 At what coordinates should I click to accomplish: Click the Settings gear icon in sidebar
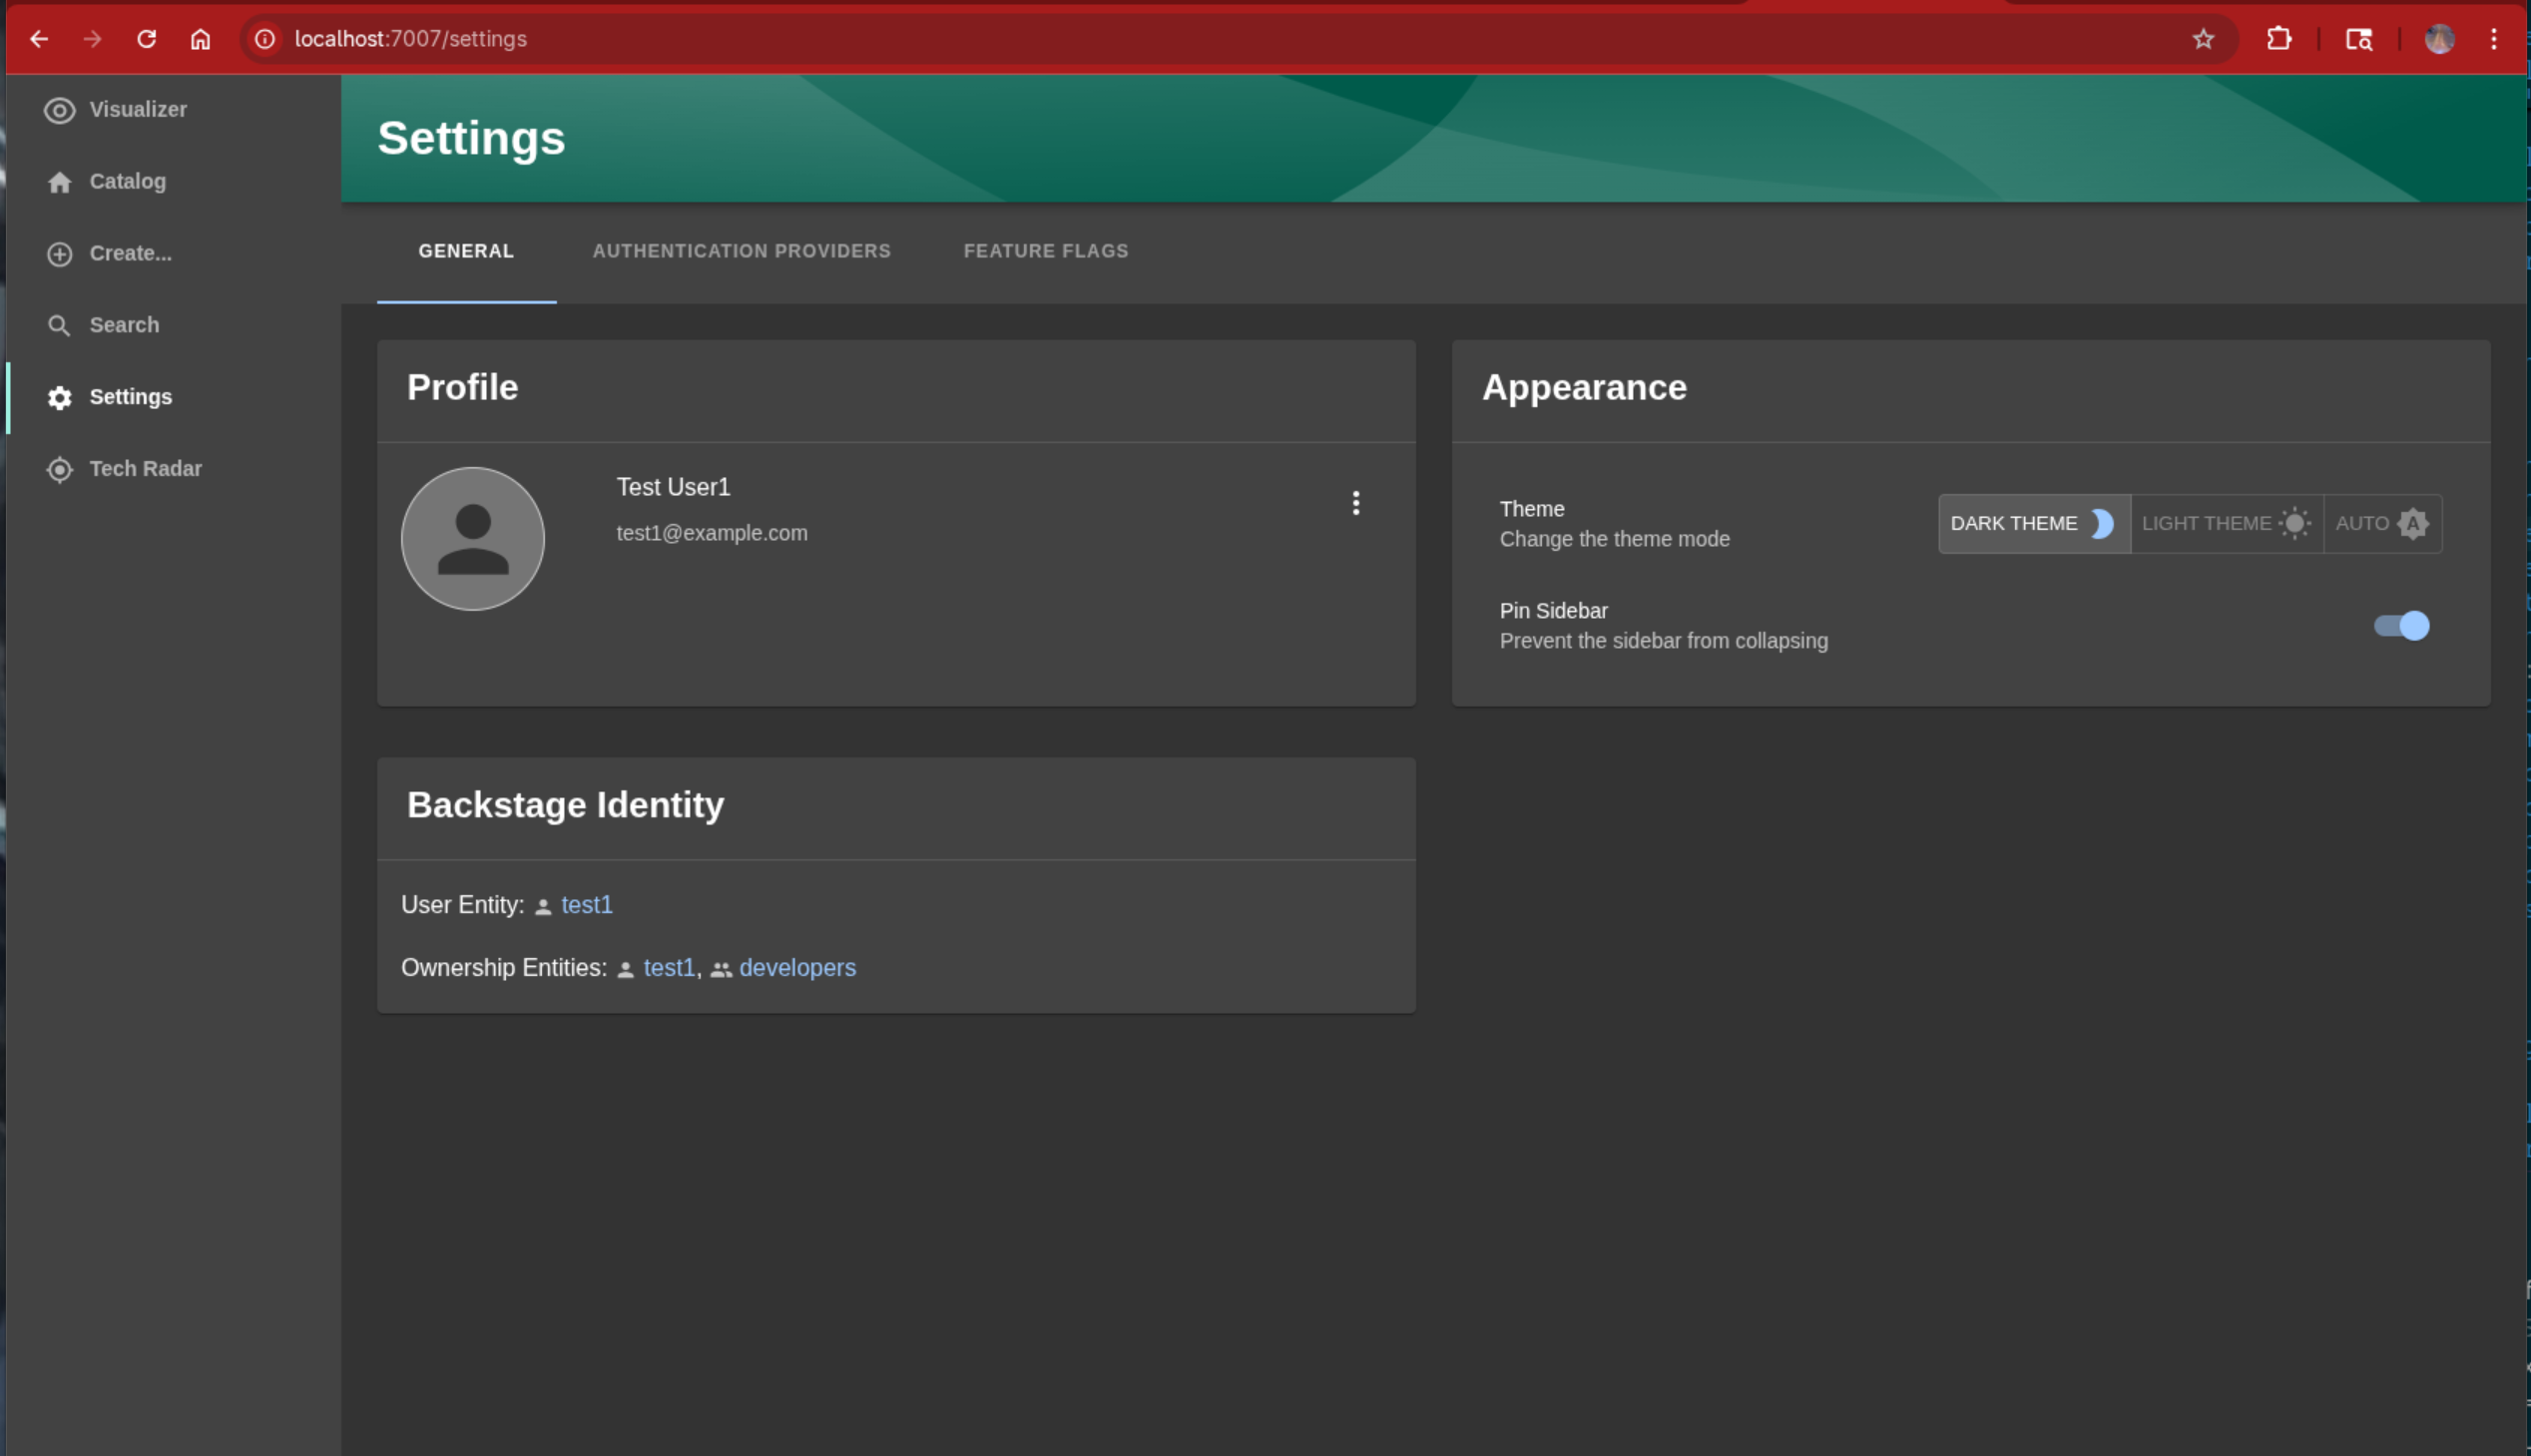[59, 398]
